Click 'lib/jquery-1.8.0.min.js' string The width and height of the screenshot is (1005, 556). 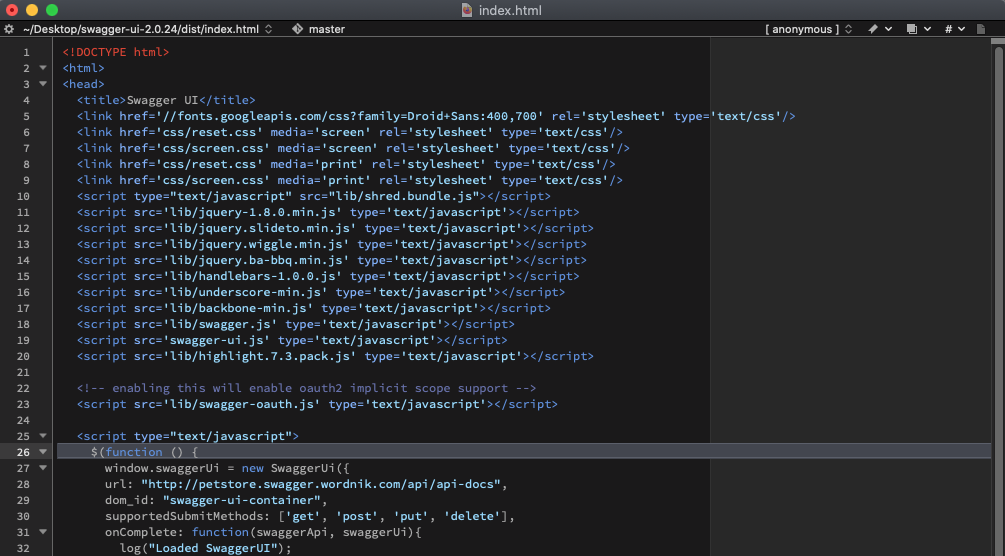253,212
